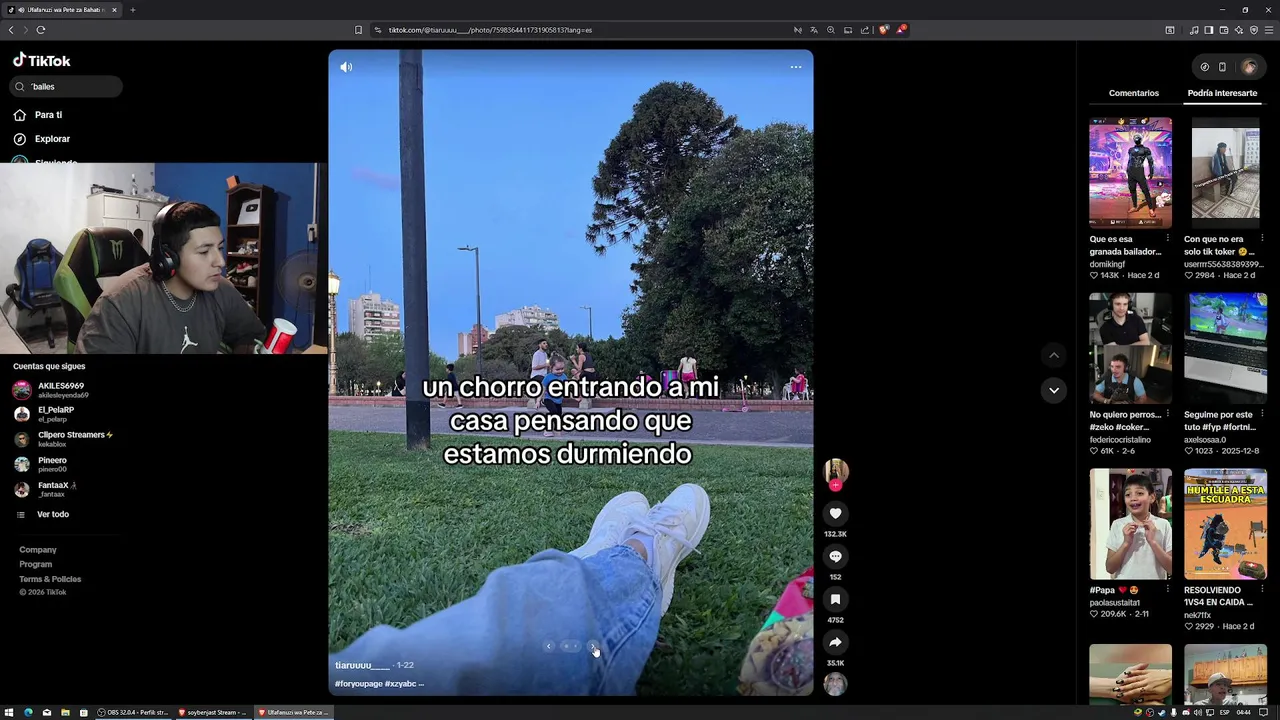Open Brave wallet icon
The height and width of the screenshot is (720, 1280).
[1223, 30]
